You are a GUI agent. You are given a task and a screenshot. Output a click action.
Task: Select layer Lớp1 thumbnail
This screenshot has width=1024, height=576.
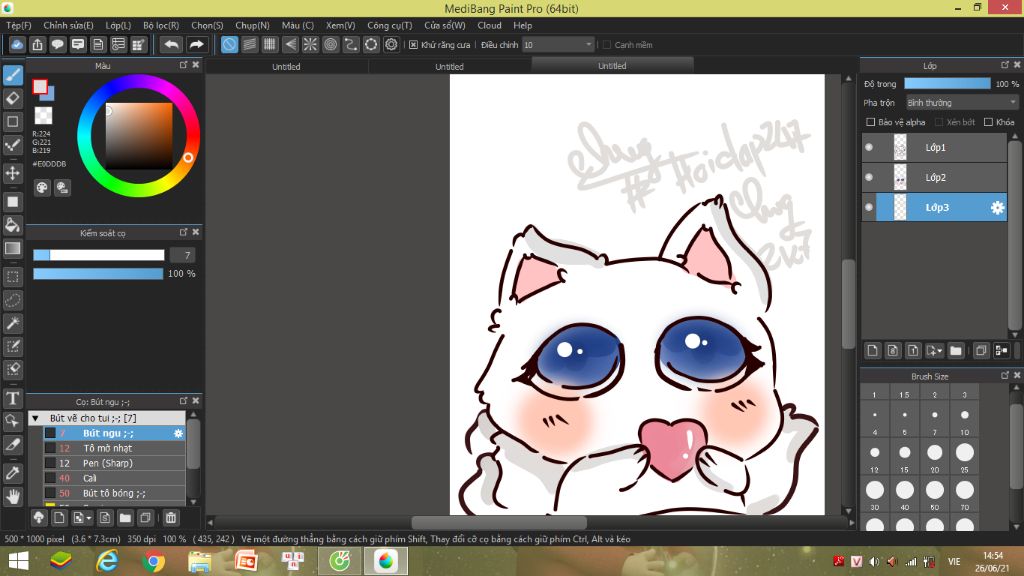[x=900, y=148]
